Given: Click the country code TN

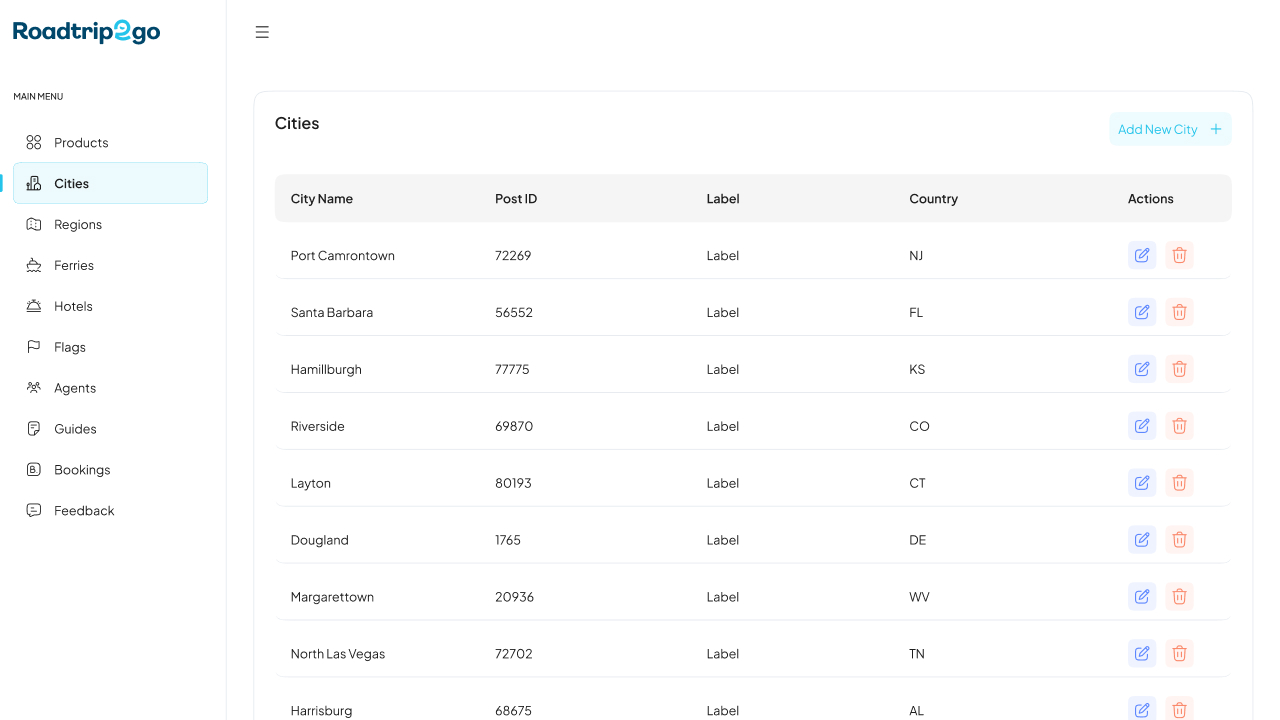Looking at the screenshot, I should click(917, 655).
